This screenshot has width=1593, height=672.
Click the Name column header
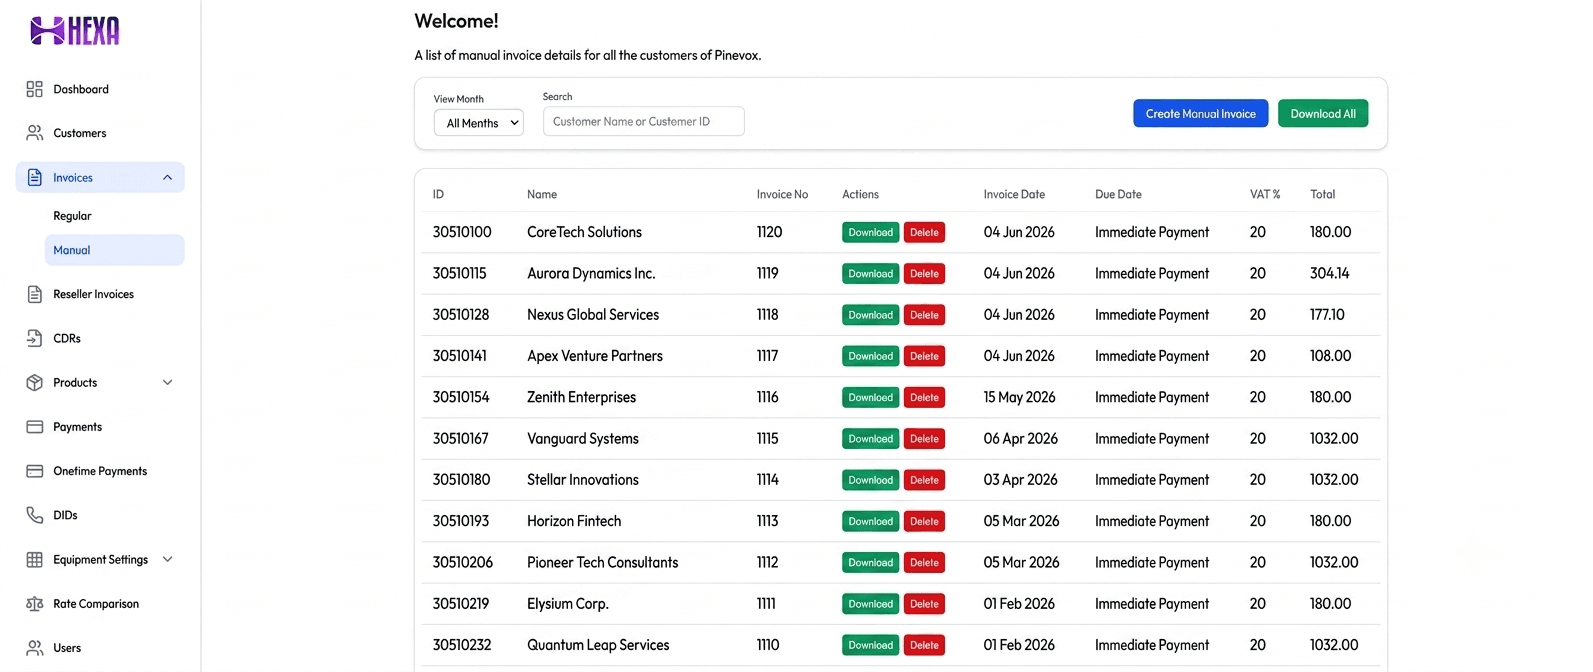click(x=542, y=194)
